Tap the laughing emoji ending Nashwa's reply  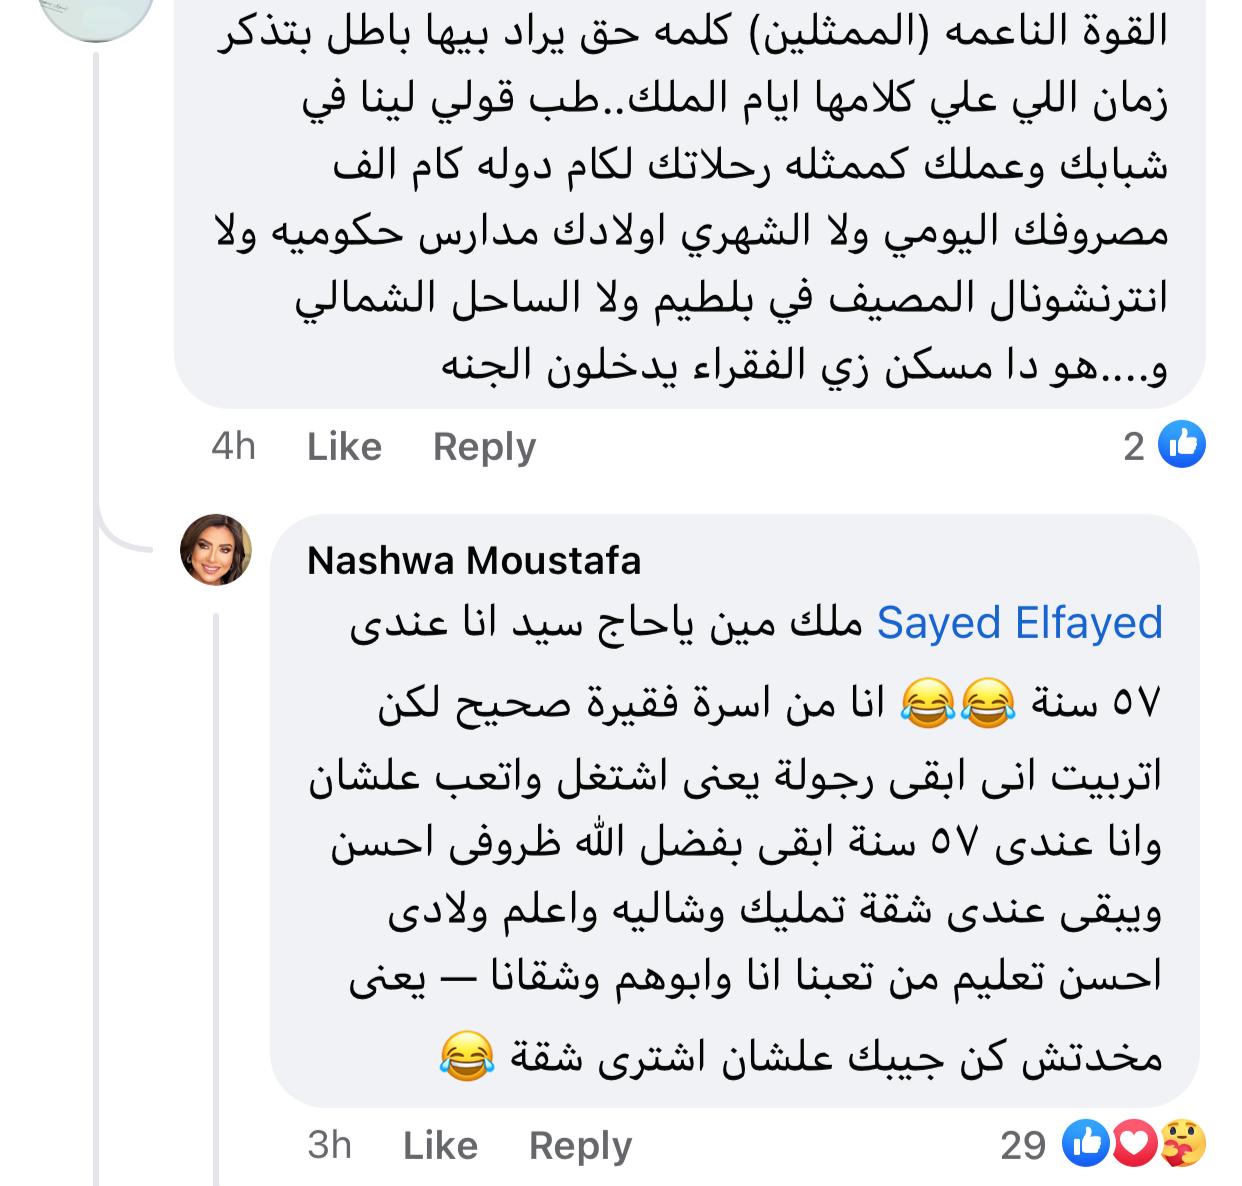tap(467, 1058)
